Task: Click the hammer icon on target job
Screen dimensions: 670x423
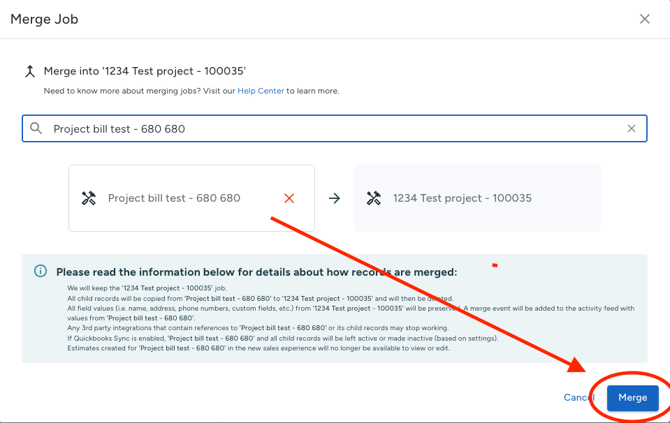Action: click(x=374, y=198)
